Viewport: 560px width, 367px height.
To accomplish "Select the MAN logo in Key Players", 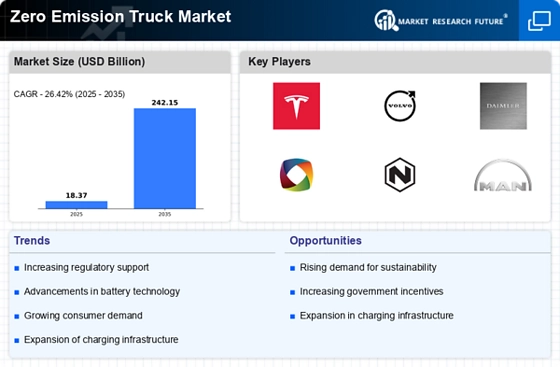I will click(x=503, y=175).
